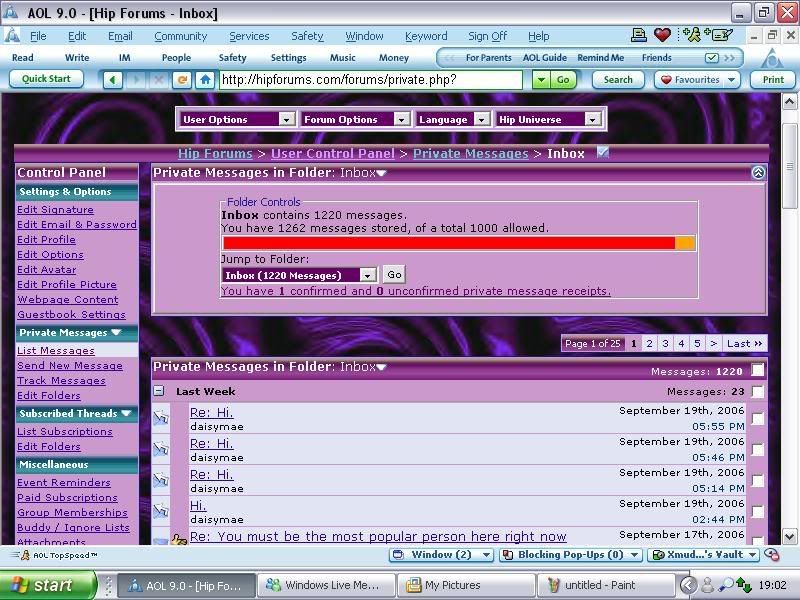Check the select-all Messages 1220 checkbox
This screenshot has width=800, height=600.
tap(757, 371)
